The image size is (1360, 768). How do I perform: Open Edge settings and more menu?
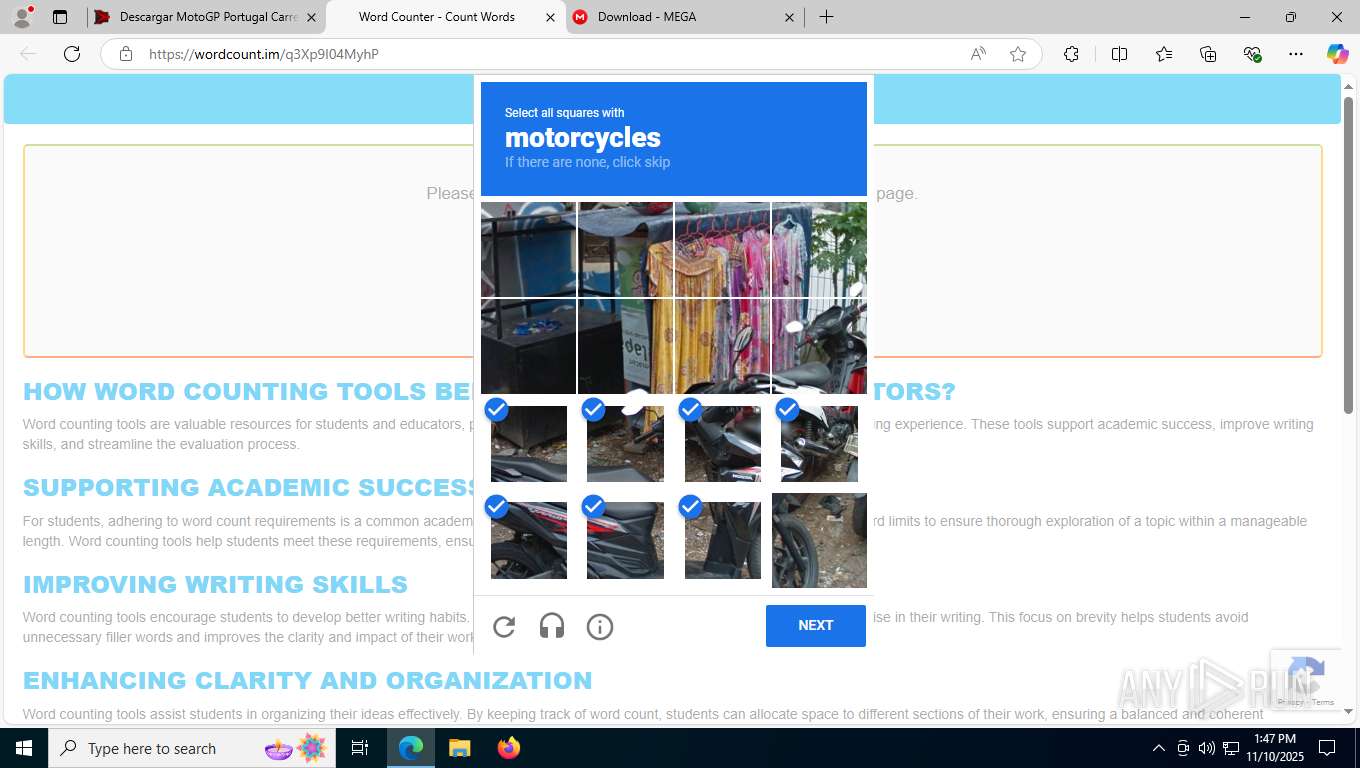(x=1296, y=54)
